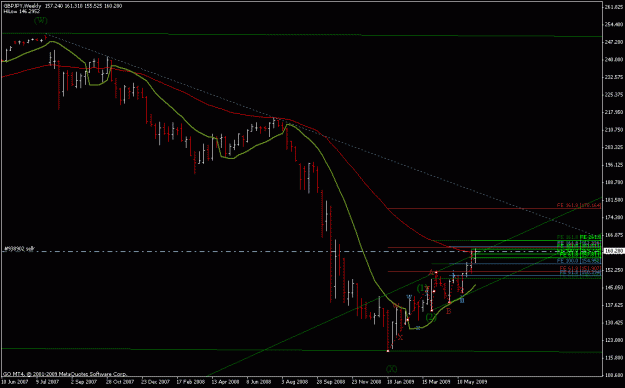The width and height of the screenshot is (625, 388).
Task: Click the 10 Jun 2007 date label
Action: 14,382
